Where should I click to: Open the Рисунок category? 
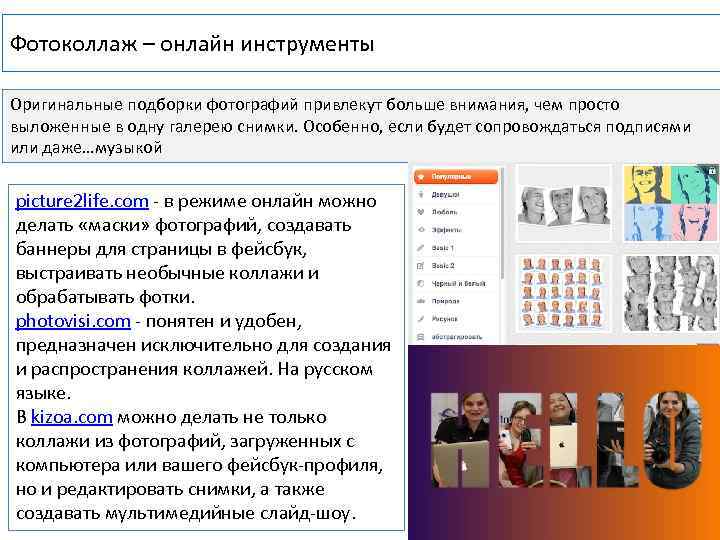click(444, 319)
